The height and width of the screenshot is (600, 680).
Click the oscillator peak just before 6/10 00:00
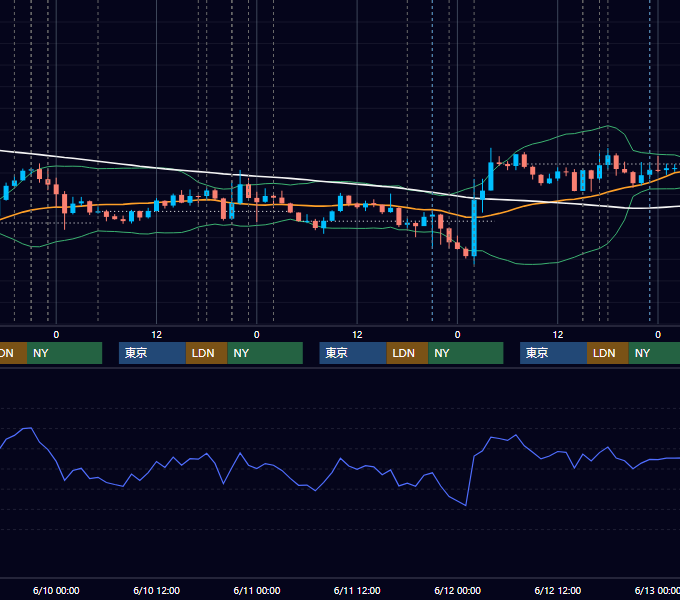pos(30,428)
